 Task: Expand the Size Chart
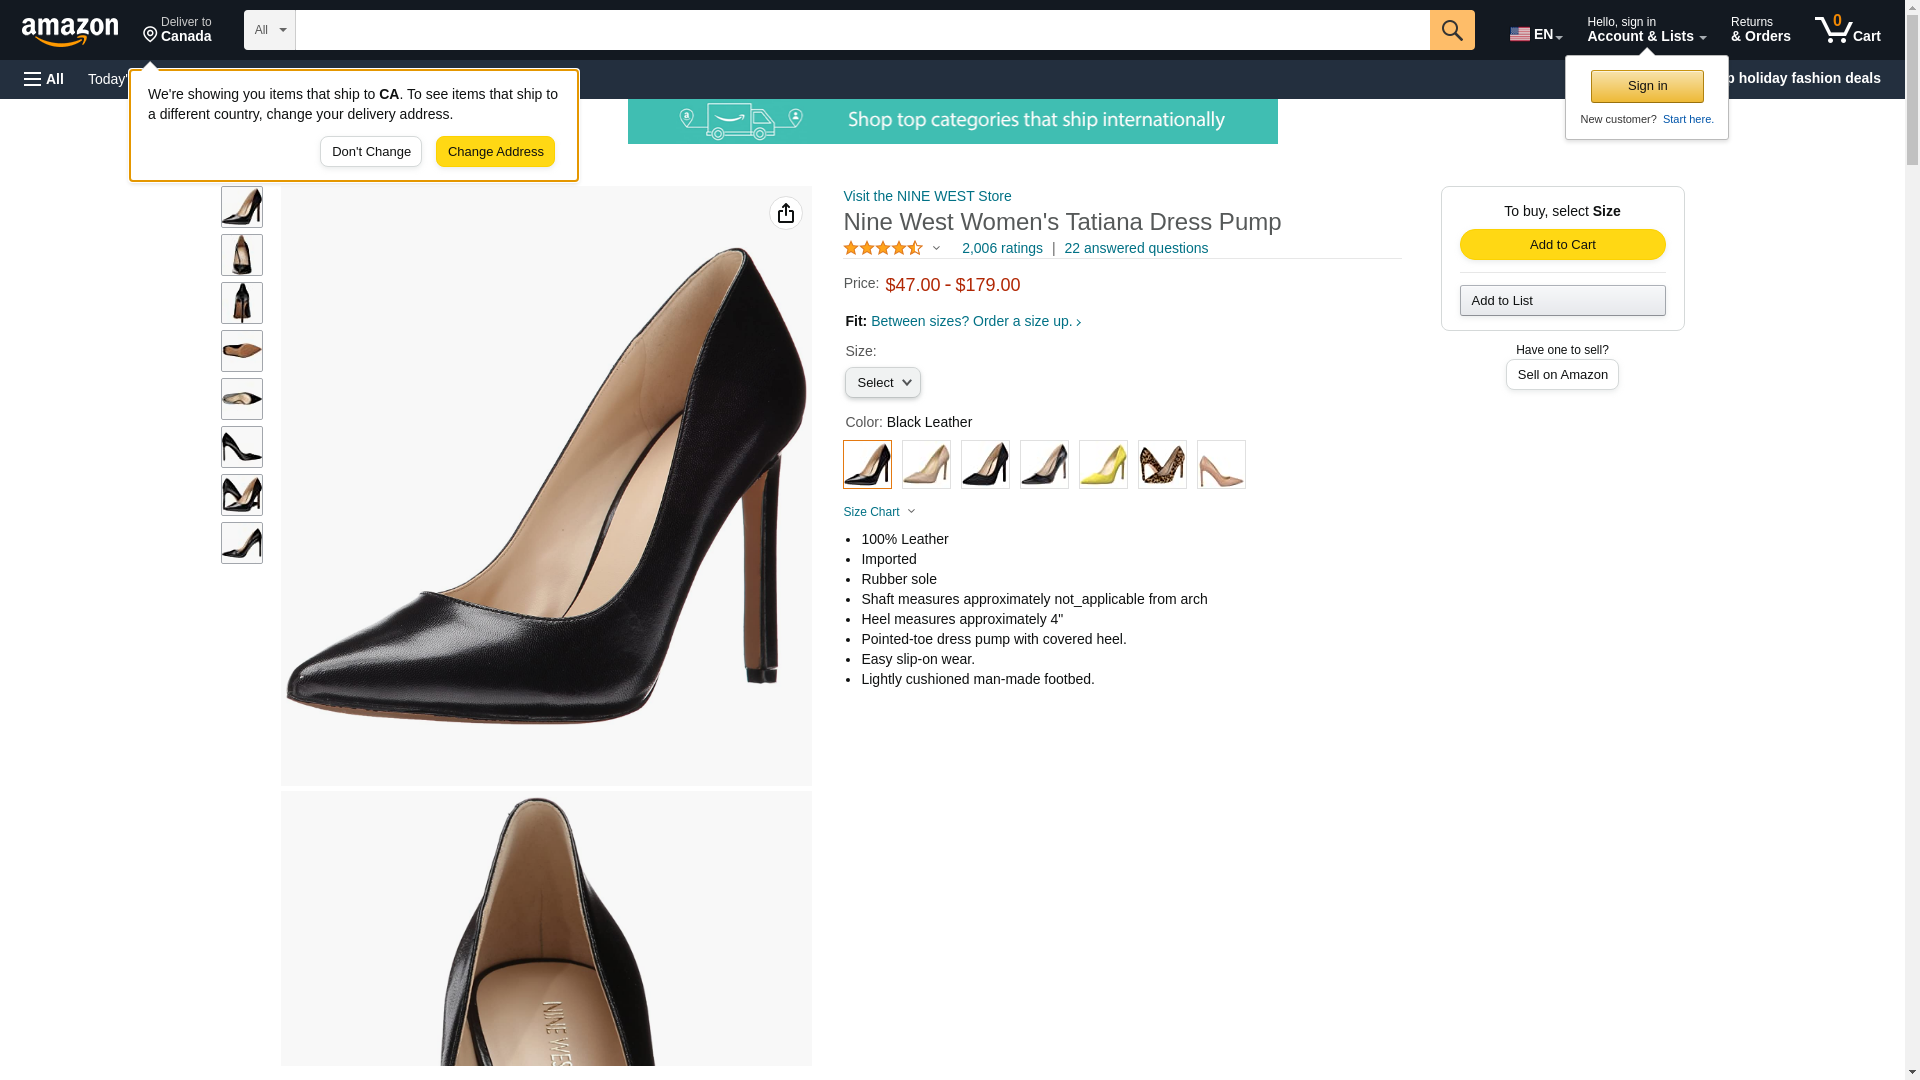(879, 512)
